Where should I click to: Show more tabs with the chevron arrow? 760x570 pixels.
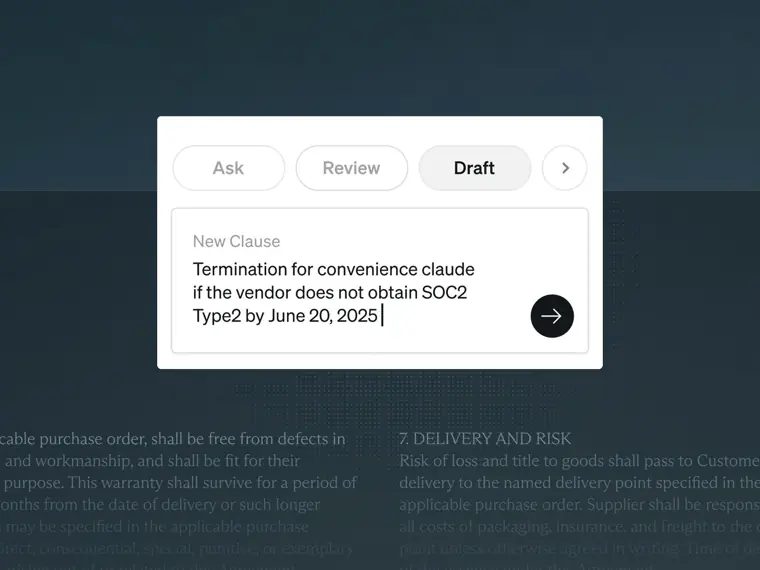(565, 168)
